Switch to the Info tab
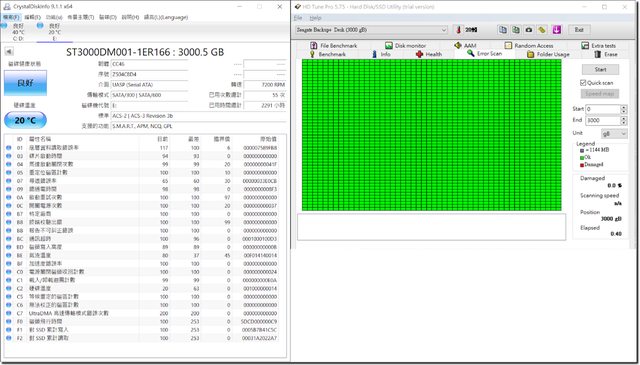The height and width of the screenshot is (365, 640). click(x=381, y=54)
